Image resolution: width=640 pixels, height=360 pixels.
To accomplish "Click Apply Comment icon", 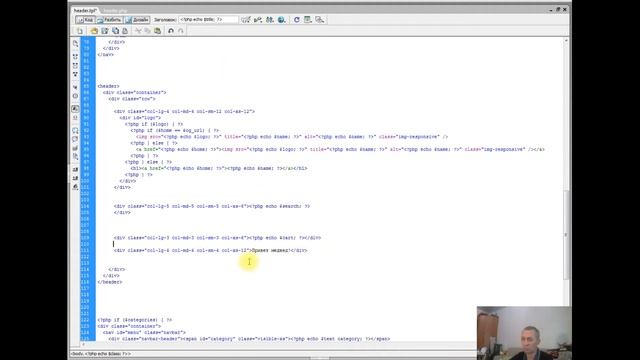I will (75, 131).
